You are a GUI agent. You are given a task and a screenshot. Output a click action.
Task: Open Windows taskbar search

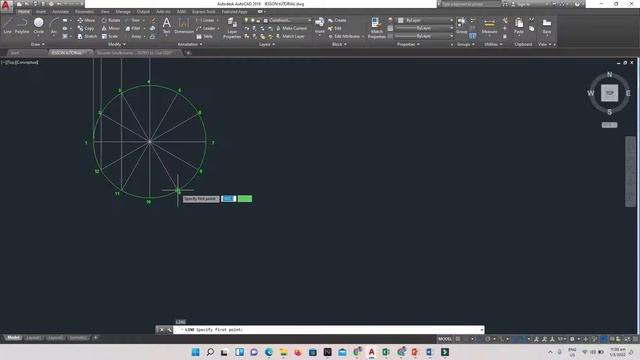pyautogui.click(x=210, y=352)
